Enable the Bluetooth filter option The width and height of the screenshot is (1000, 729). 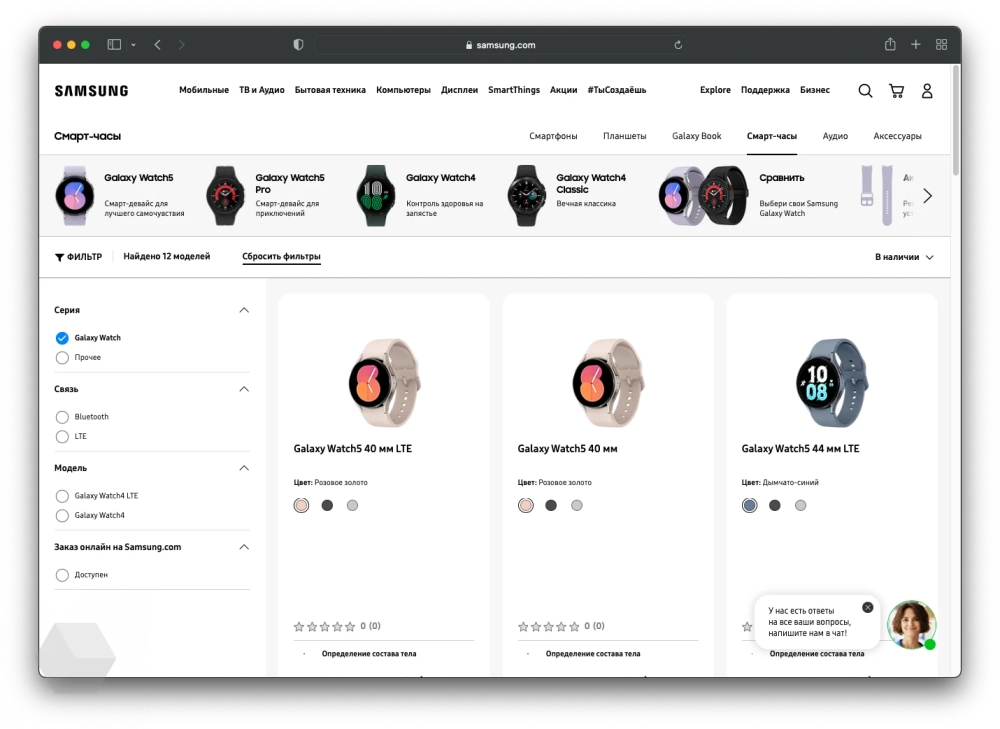pos(62,417)
